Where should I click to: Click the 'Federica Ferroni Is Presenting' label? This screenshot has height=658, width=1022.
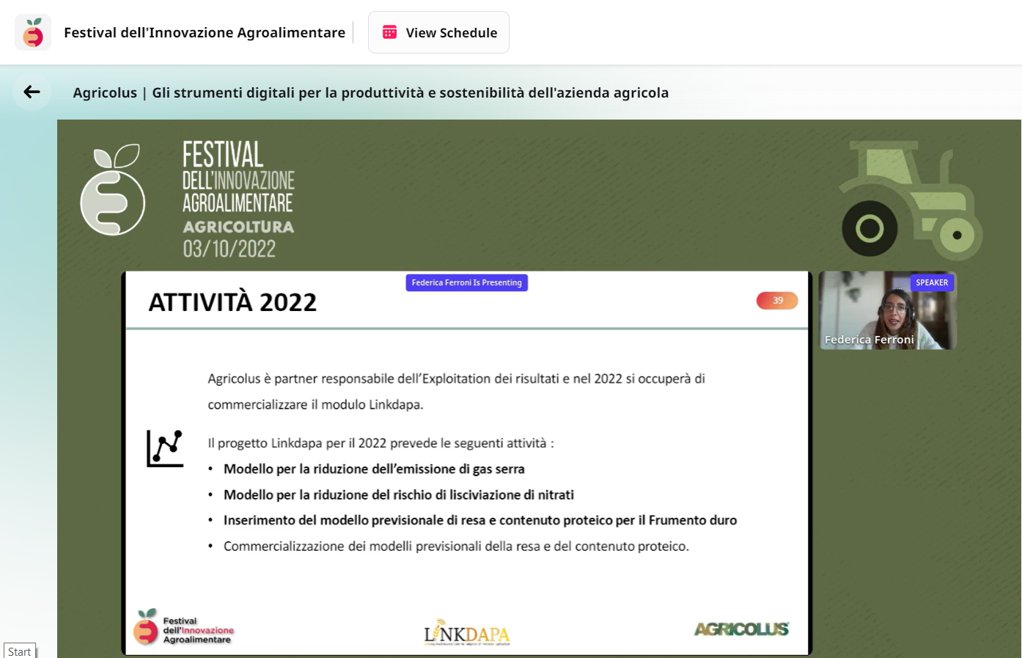pyautogui.click(x=467, y=283)
